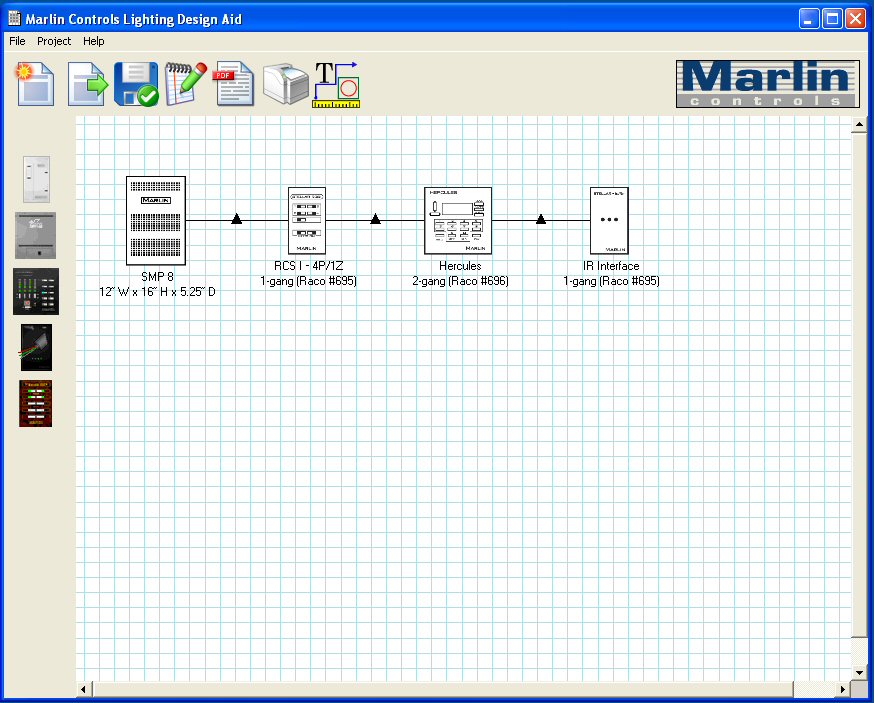The height and width of the screenshot is (703, 874).
Task: Click the application icon in title bar
Action: point(14,18)
